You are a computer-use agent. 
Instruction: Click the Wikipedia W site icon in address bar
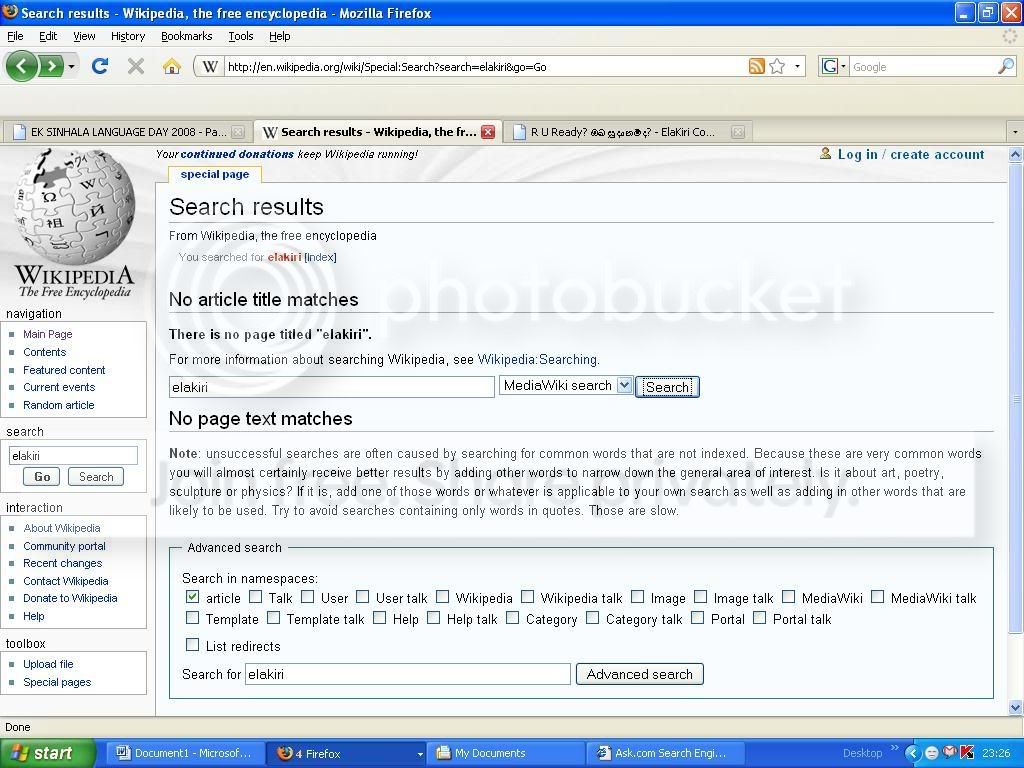coord(210,66)
